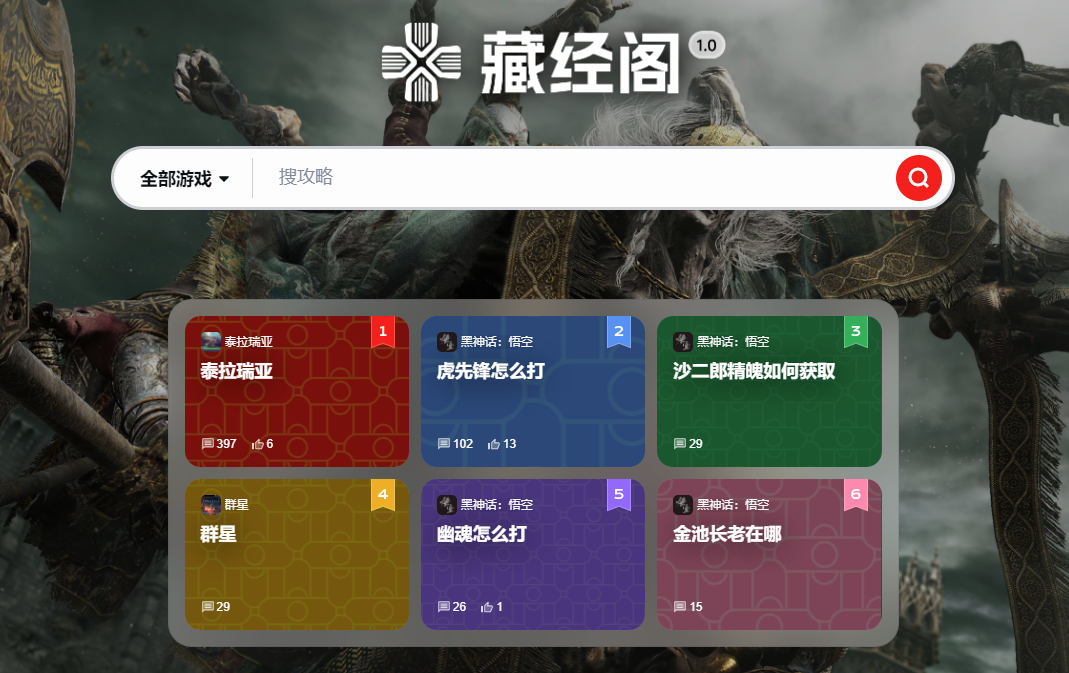Image resolution: width=1069 pixels, height=673 pixels.
Task: Click comment icon on 沙二郎精魄如何获取 card
Action: click(x=680, y=444)
